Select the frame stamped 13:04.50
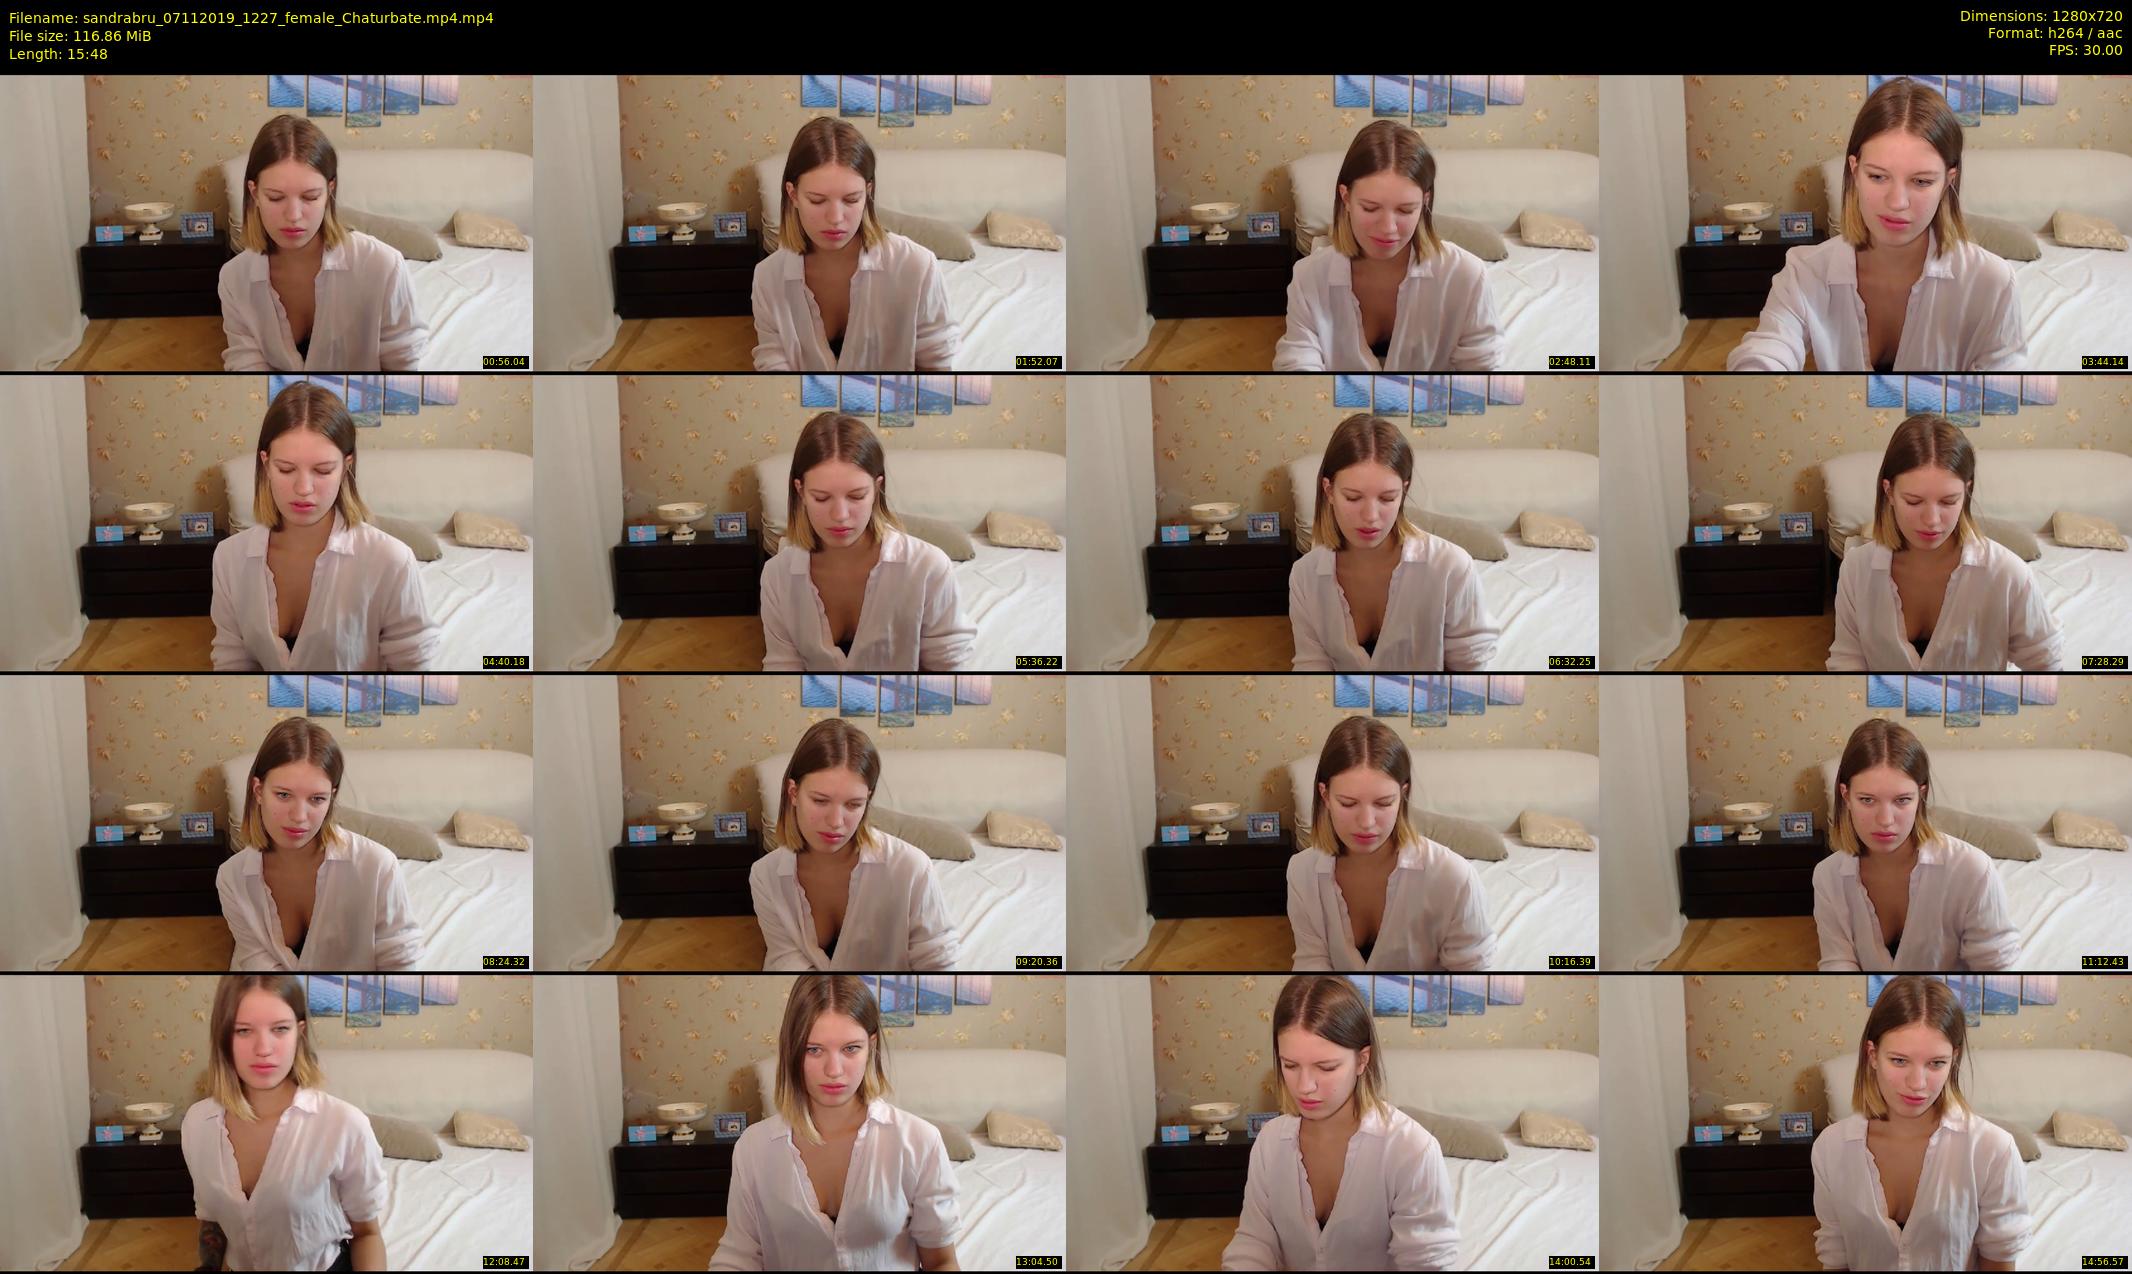Image resolution: width=2132 pixels, height=1274 pixels. click(799, 1123)
